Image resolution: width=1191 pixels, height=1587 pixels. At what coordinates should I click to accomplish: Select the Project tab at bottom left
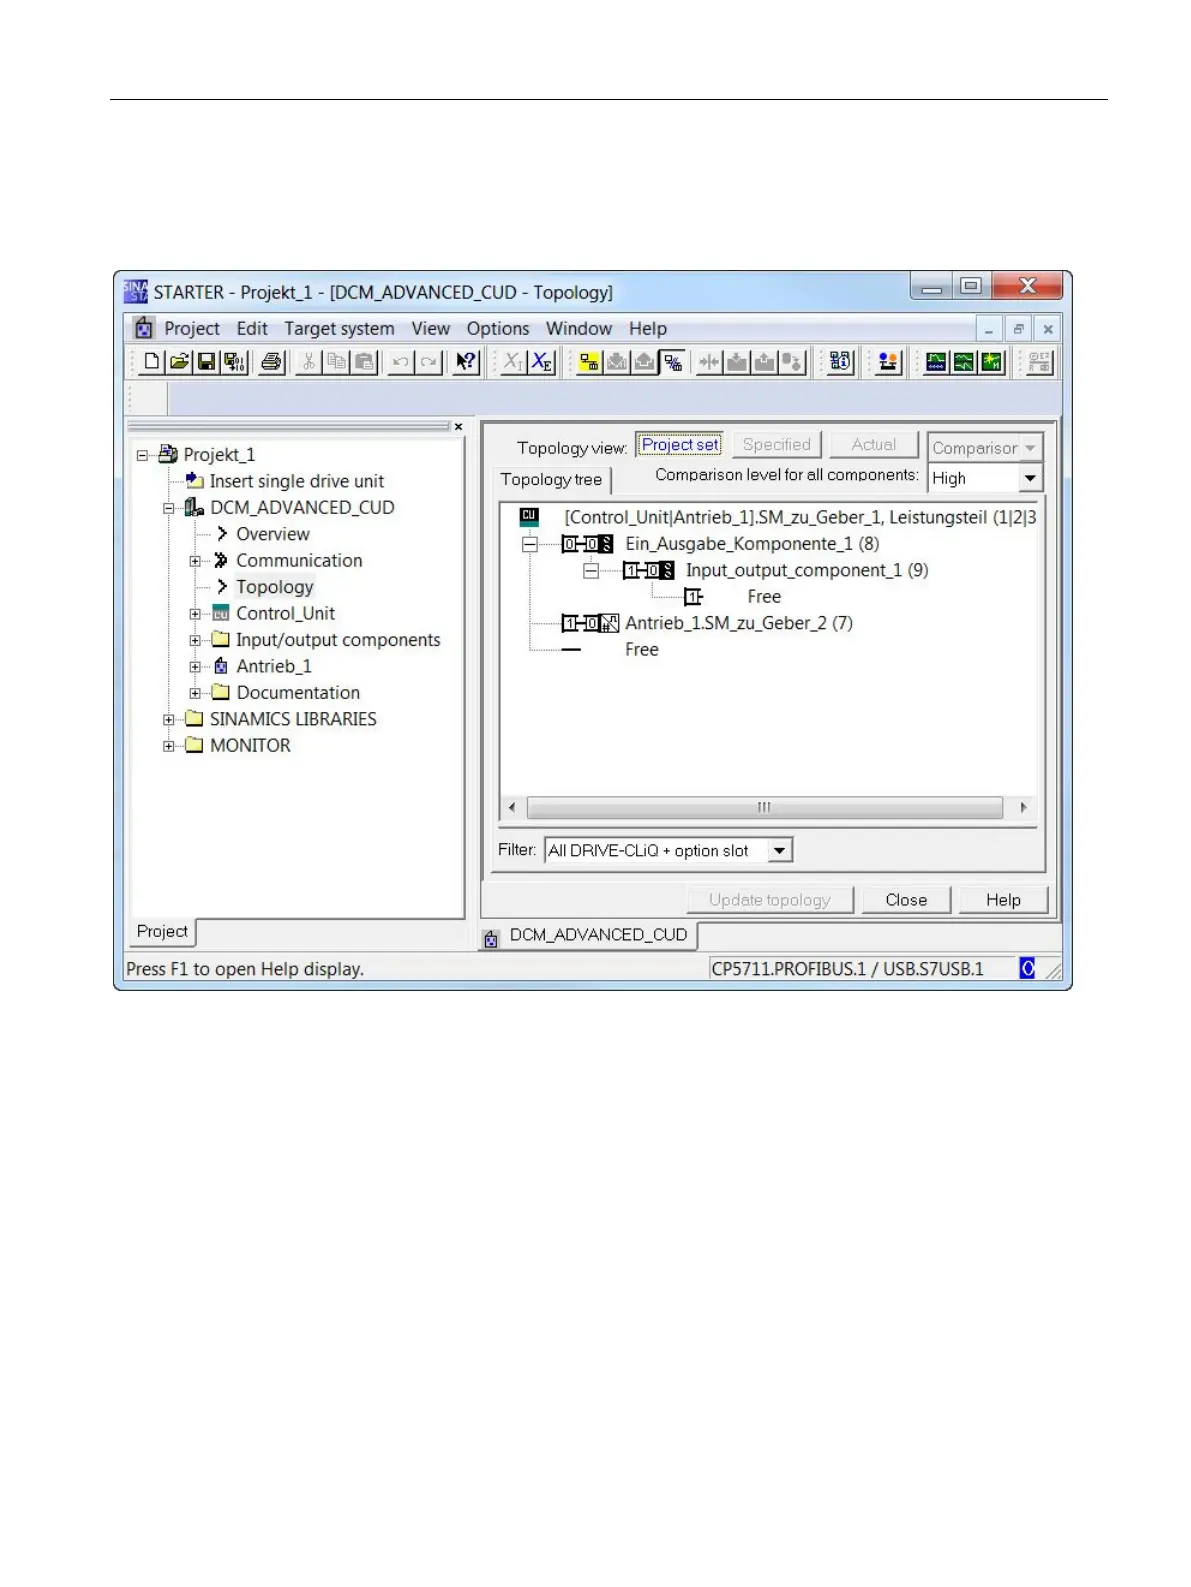[x=162, y=931]
